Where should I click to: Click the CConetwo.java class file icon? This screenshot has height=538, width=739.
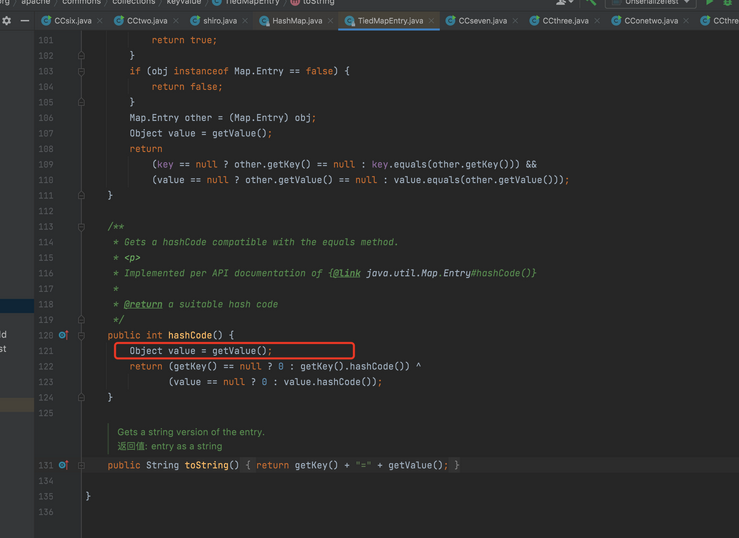(x=616, y=21)
